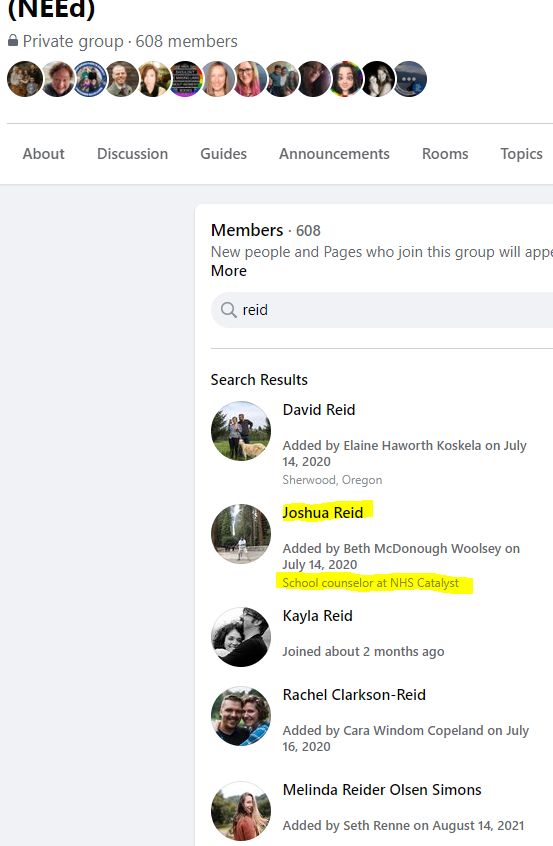Open the more-members avatar with three dots

[x=409, y=79]
